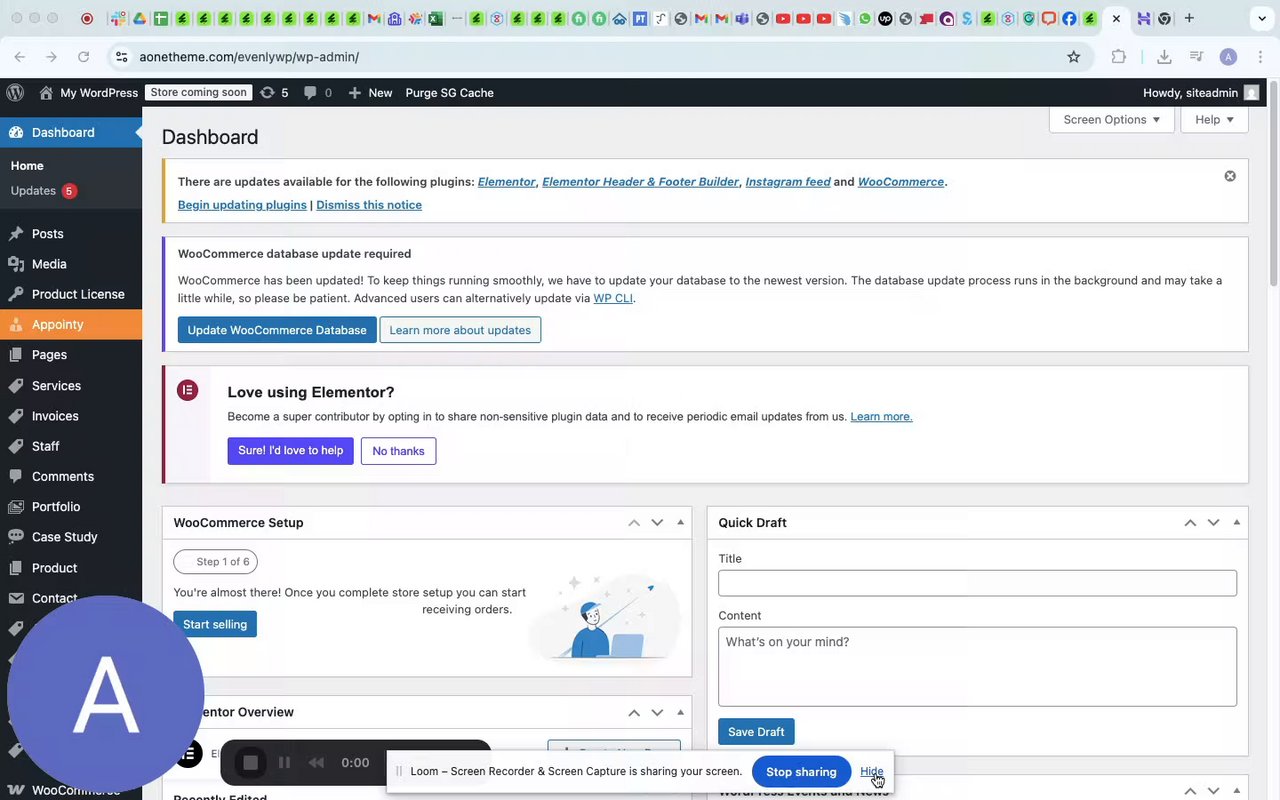
Task: Move Quick Draft widget up
Action: (1190, 522)
